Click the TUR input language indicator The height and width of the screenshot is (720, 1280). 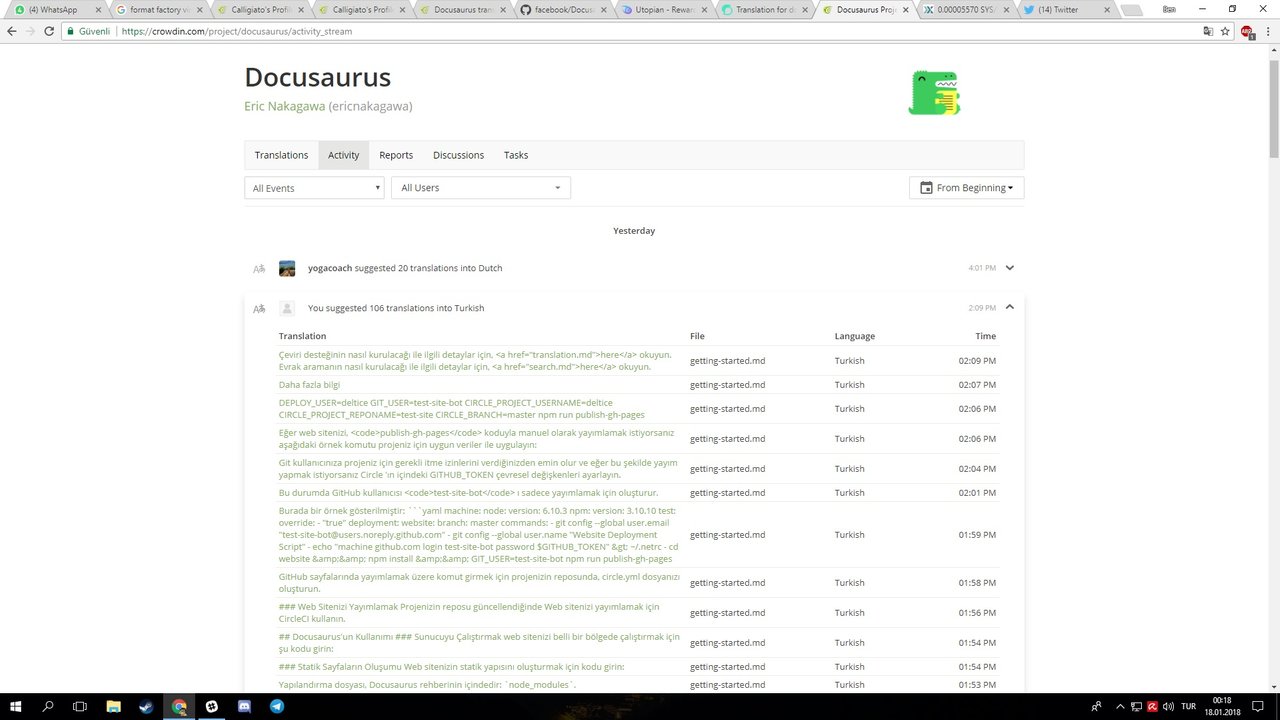click(1189, 706)
